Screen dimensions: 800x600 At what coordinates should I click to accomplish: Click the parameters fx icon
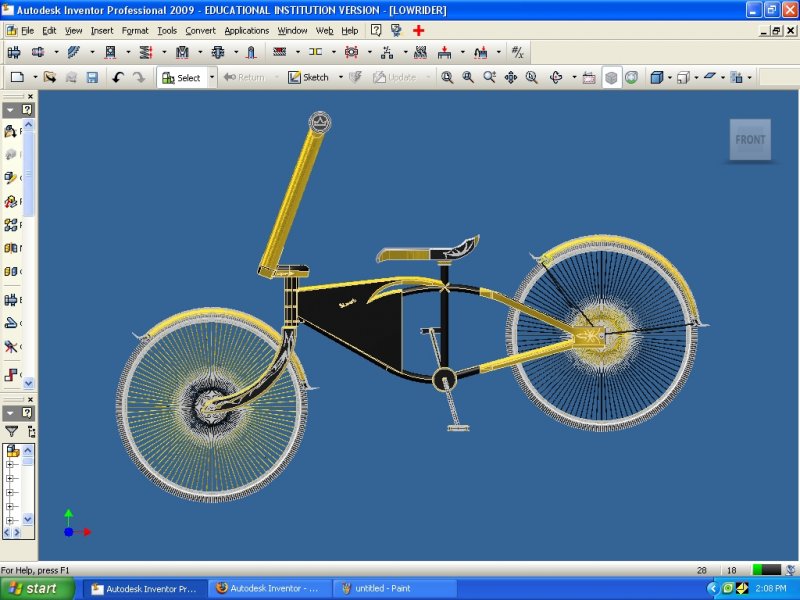tap(517, 52)
